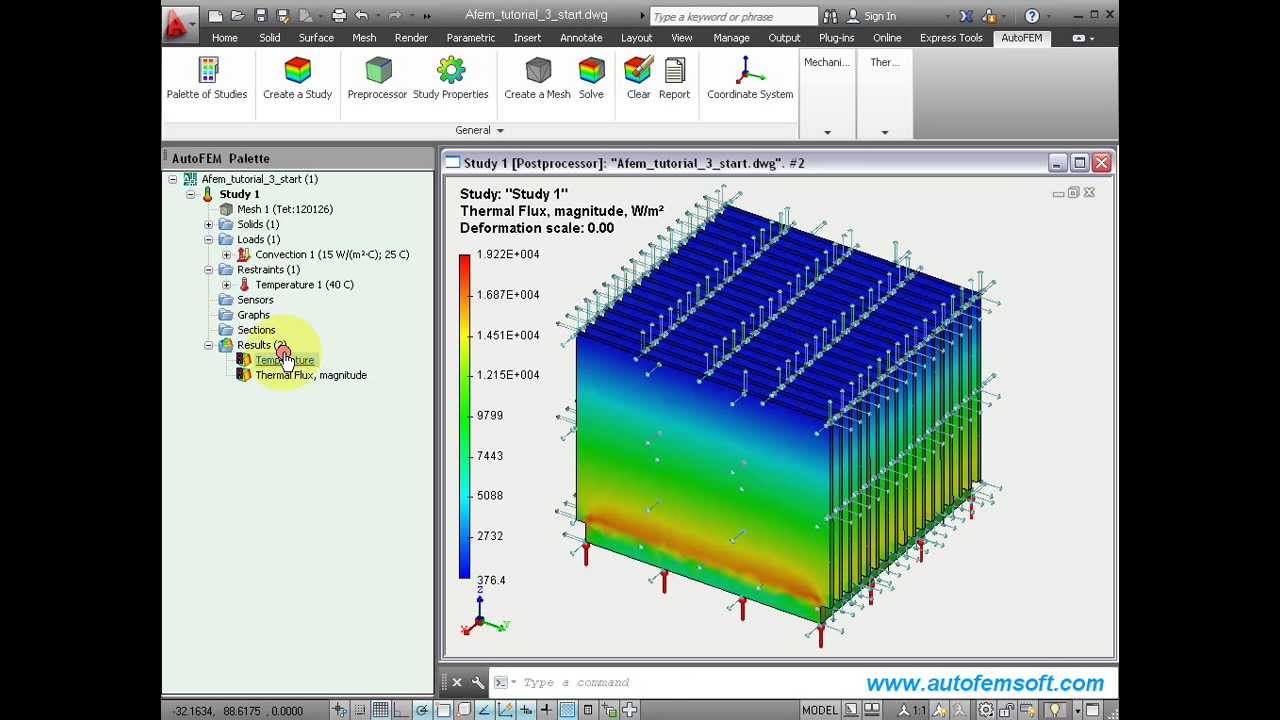Image resolution: width=1280 pixels, height=720 pixels.
Task: Click the color legend scale bar
Action: pos(464,417)
